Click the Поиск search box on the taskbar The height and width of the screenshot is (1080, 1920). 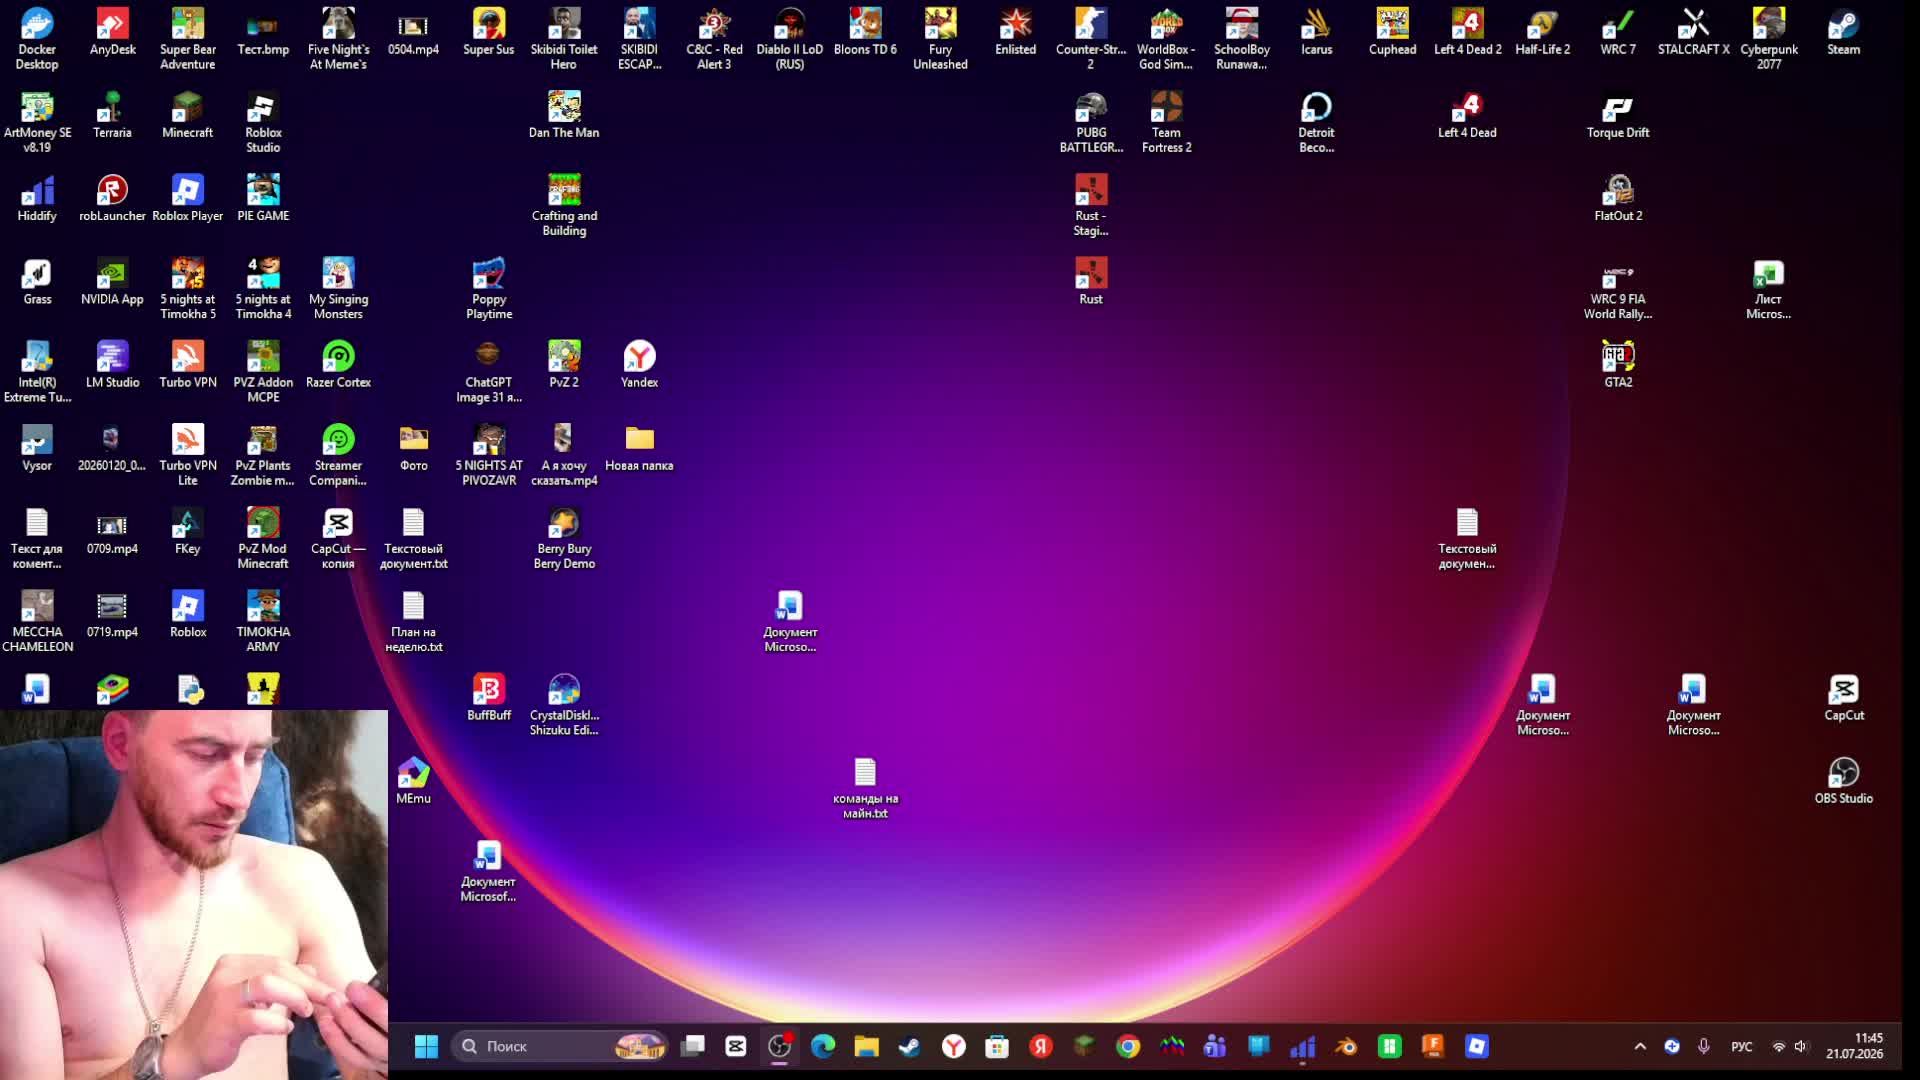559,1046
